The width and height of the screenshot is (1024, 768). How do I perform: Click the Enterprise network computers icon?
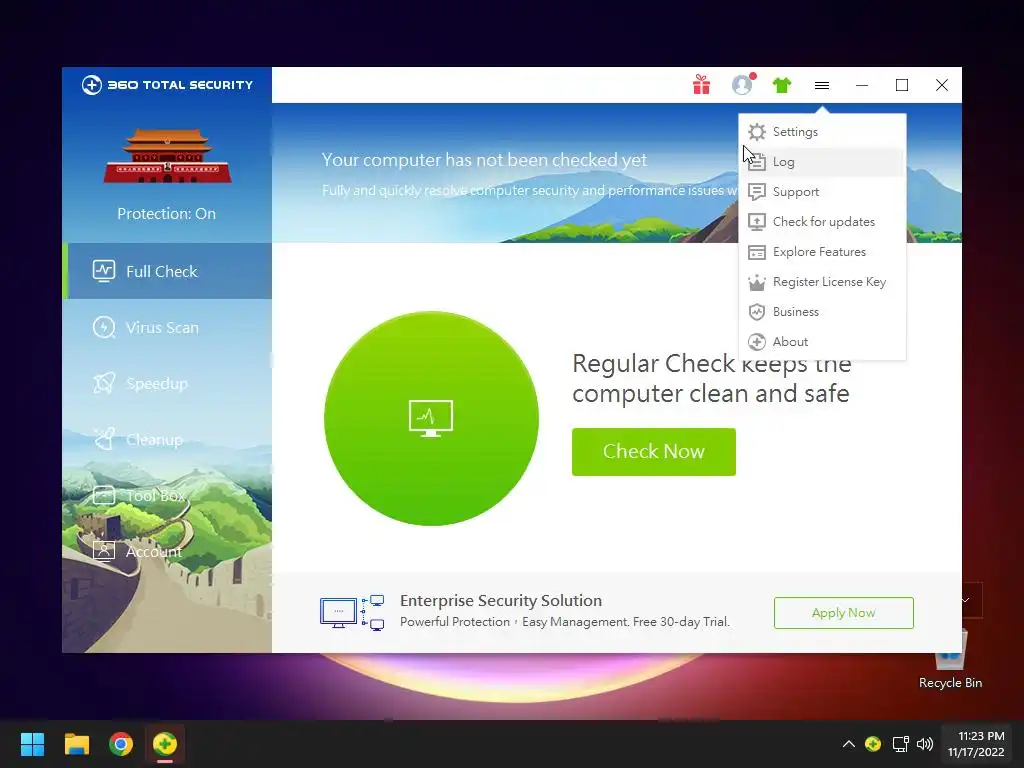pos(352,613)
